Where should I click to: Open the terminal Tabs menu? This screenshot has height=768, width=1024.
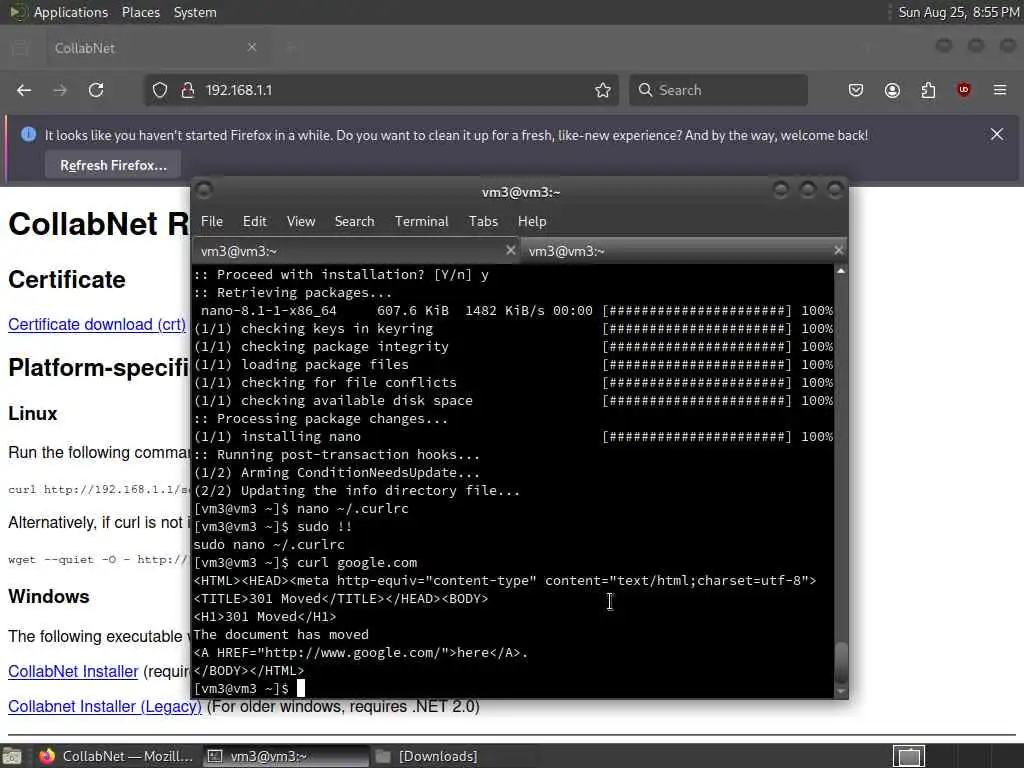coord(483,221)
